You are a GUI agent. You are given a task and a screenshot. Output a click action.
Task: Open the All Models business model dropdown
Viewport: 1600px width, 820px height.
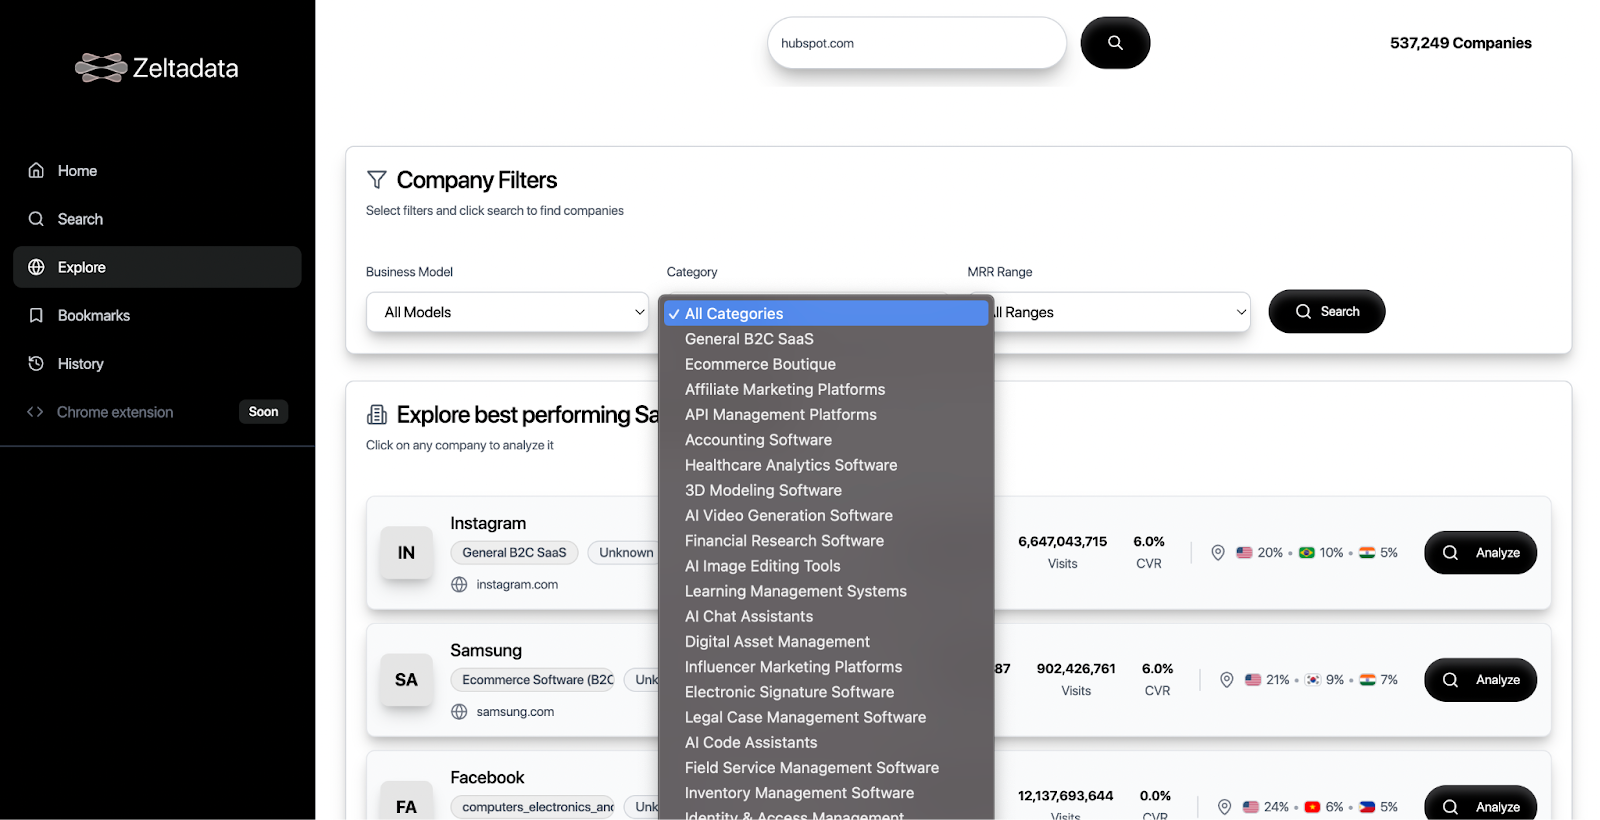coord(508,312)
